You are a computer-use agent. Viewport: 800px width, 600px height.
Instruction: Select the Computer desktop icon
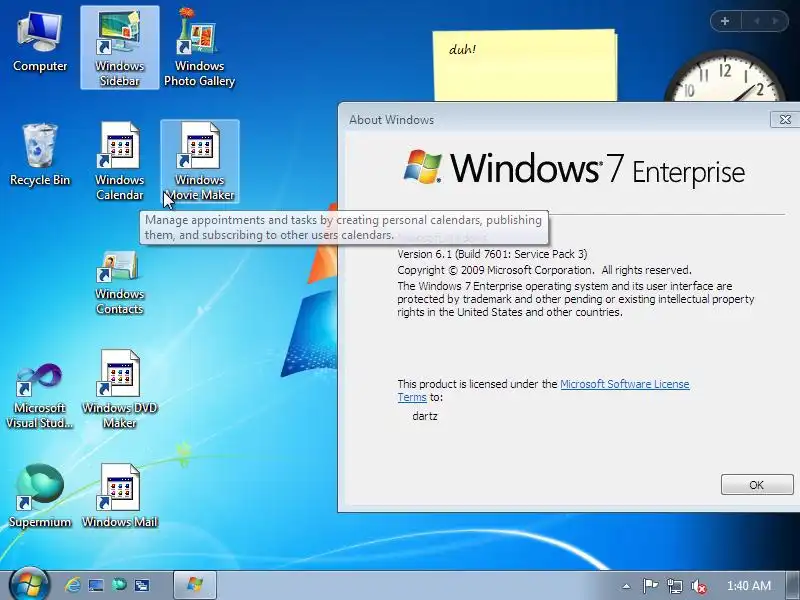click(40, 43)
